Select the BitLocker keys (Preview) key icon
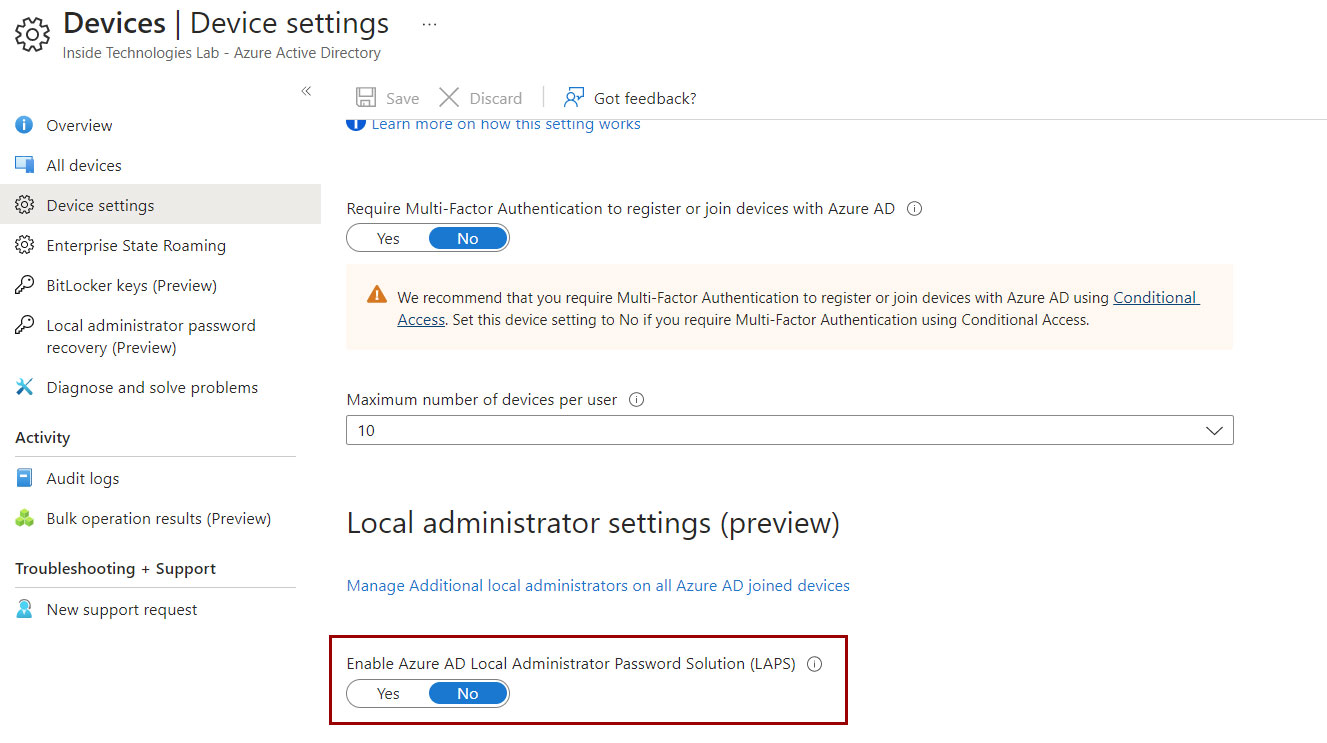Image resolution: width=1327 pixels, height=743 pixels. point(23,285)
